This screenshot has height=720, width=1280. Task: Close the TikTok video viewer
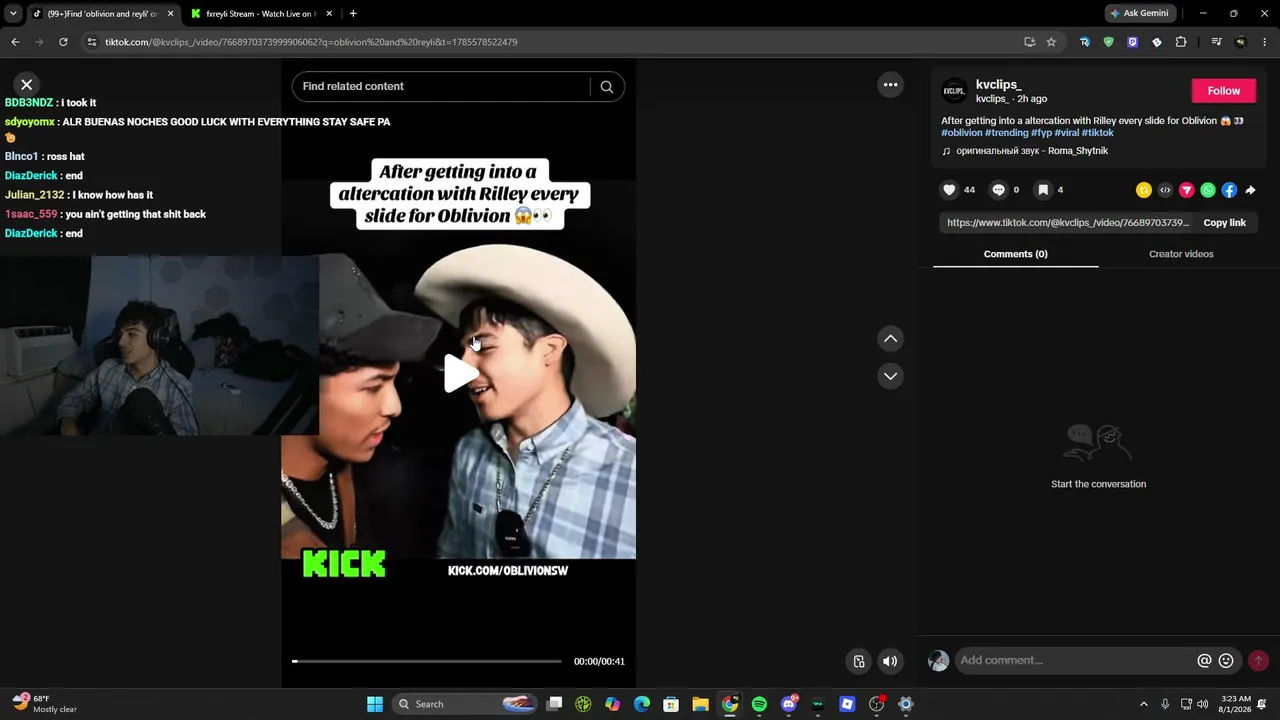tap(27, 85)
